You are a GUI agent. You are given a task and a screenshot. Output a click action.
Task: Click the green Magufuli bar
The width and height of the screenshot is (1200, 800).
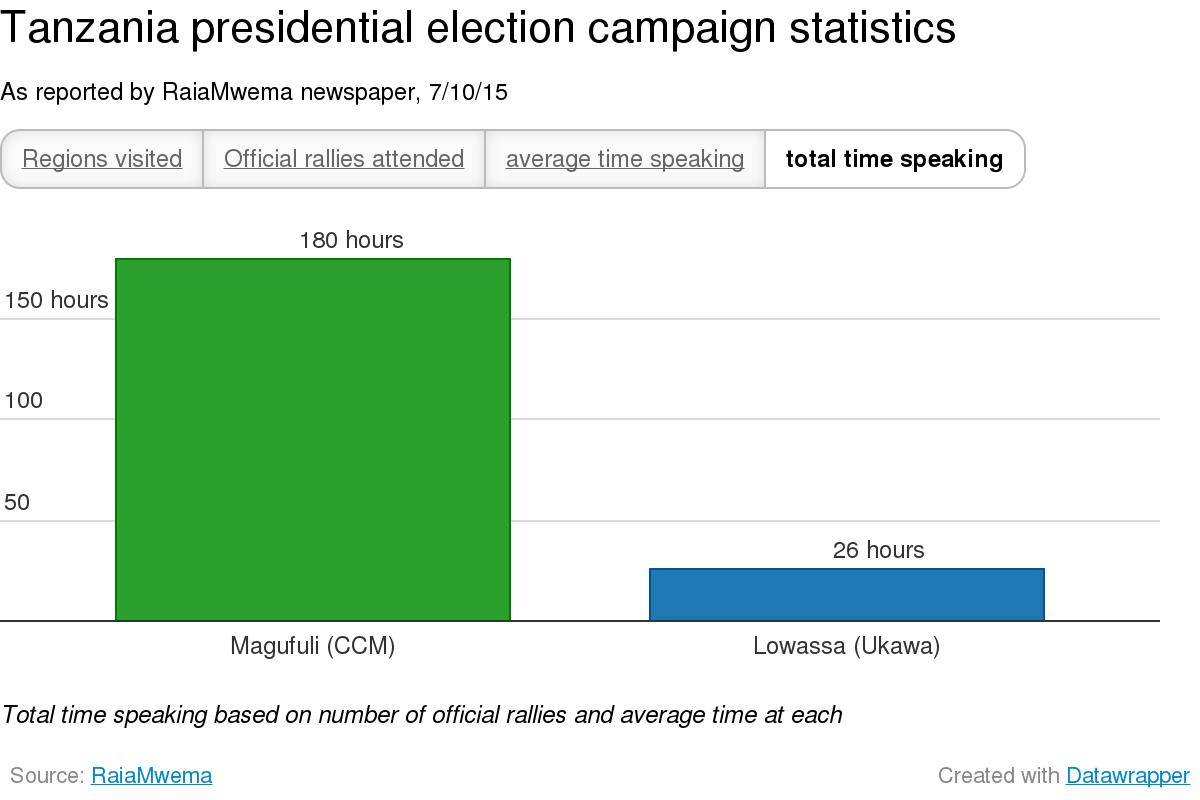click(313, 440)
